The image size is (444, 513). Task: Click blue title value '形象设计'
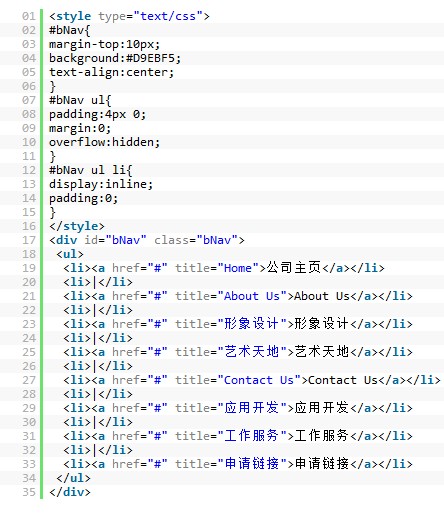click(251, 324)
